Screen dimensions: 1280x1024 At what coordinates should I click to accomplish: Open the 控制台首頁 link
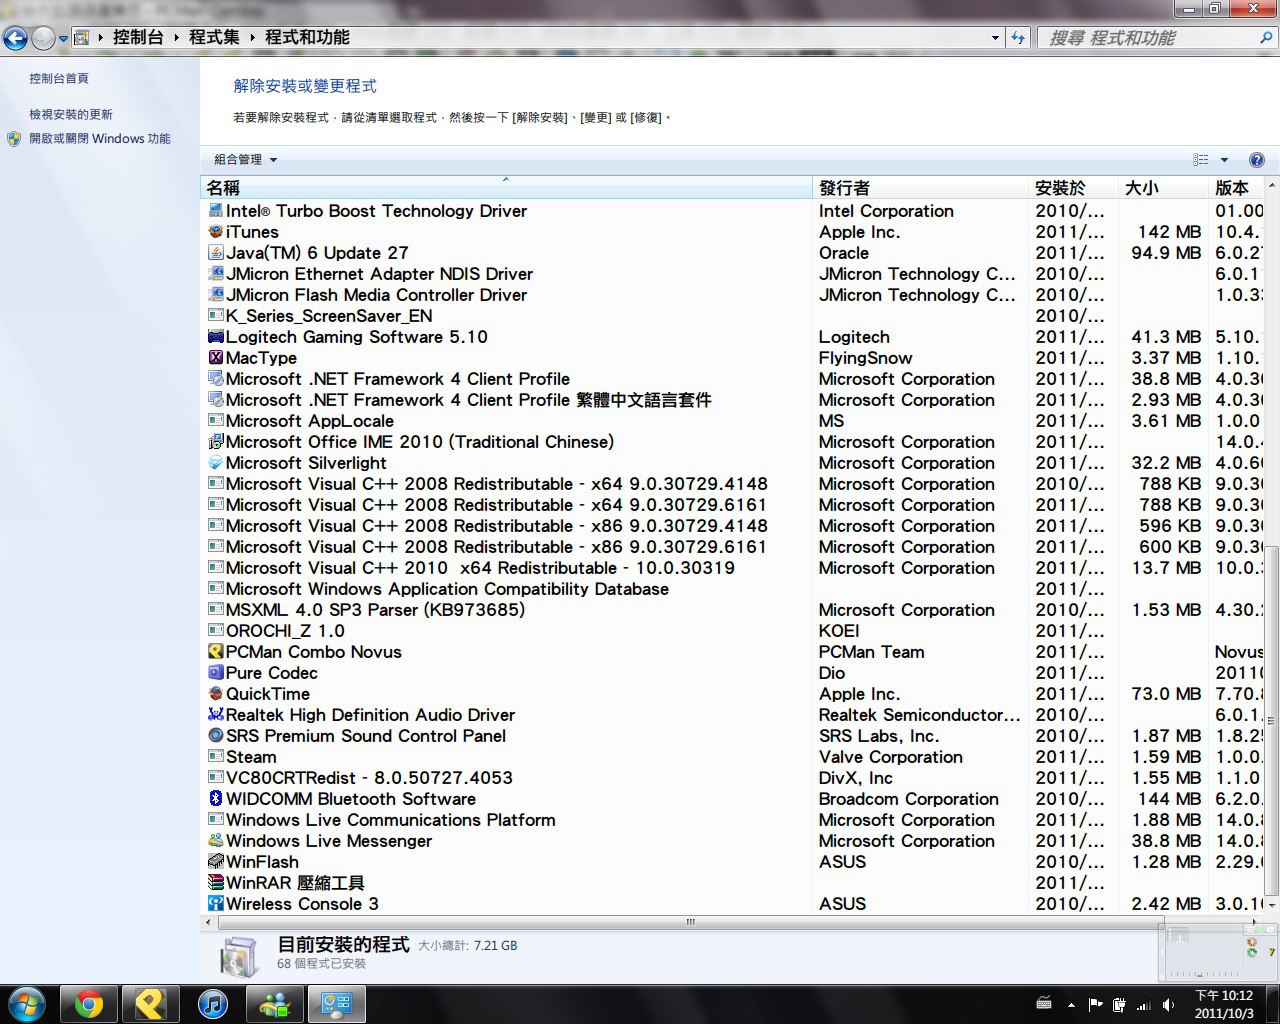pos(58,79)
